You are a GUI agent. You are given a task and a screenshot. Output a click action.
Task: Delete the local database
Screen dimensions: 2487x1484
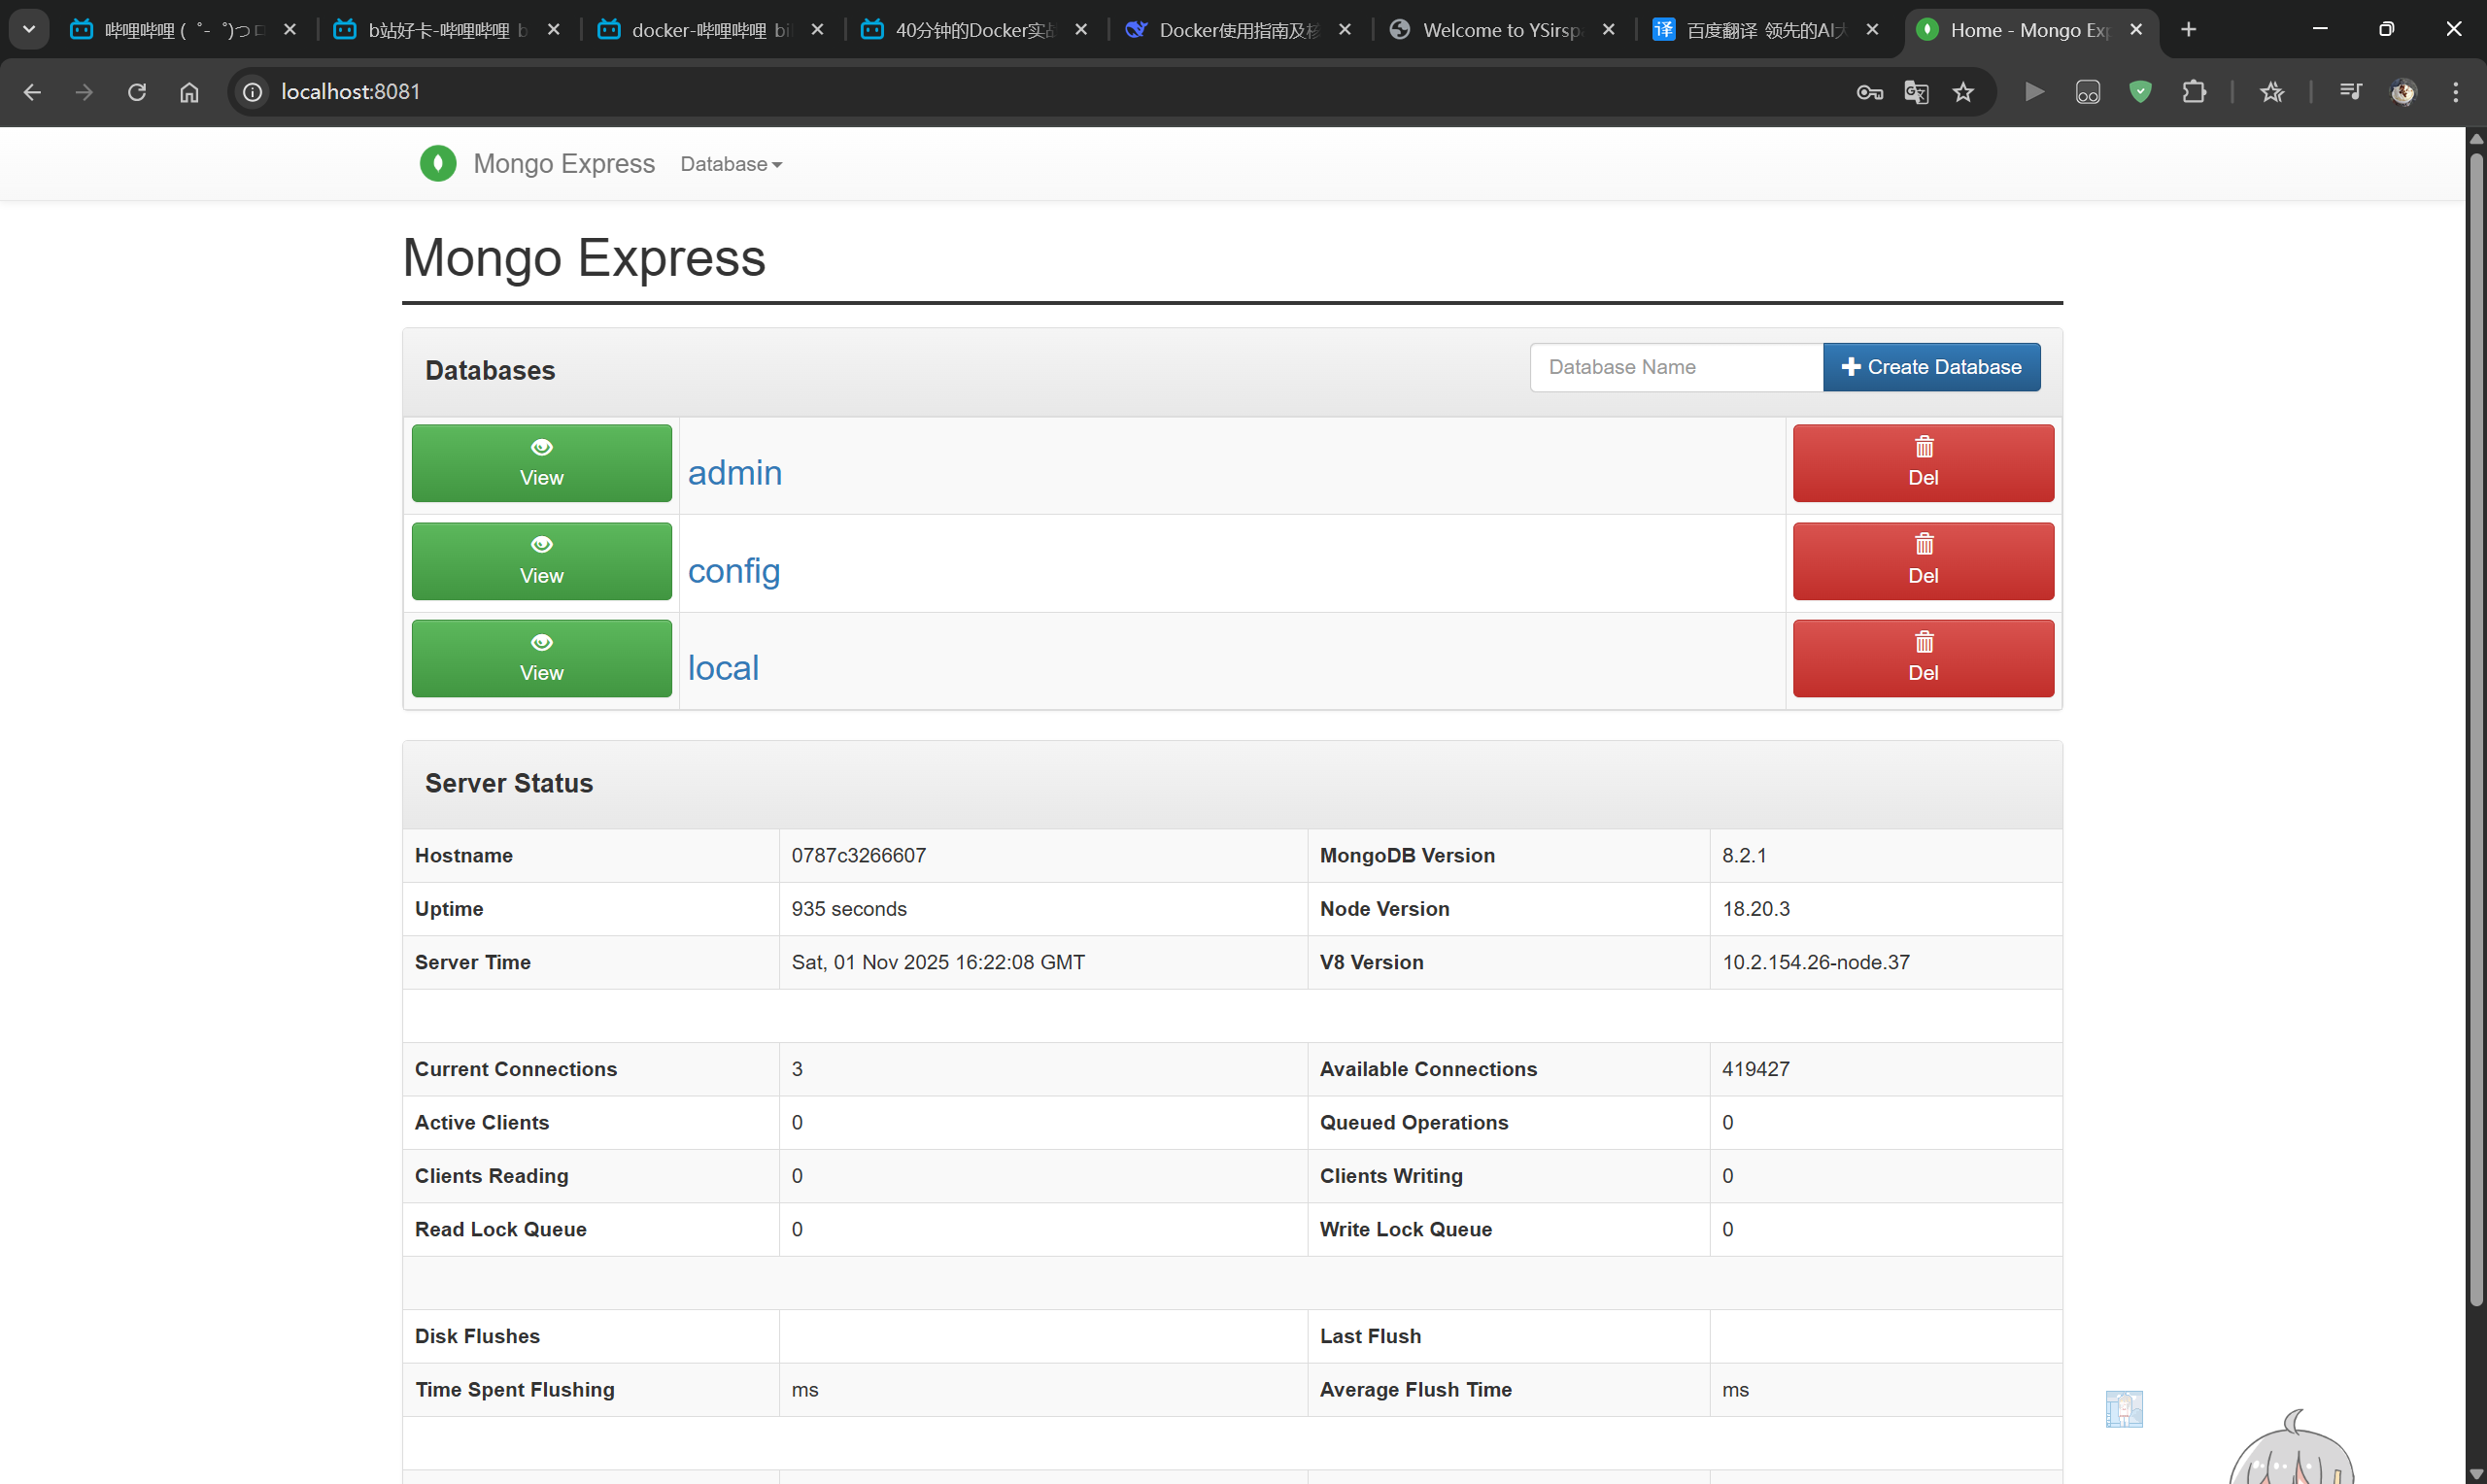click(1922, 658)
